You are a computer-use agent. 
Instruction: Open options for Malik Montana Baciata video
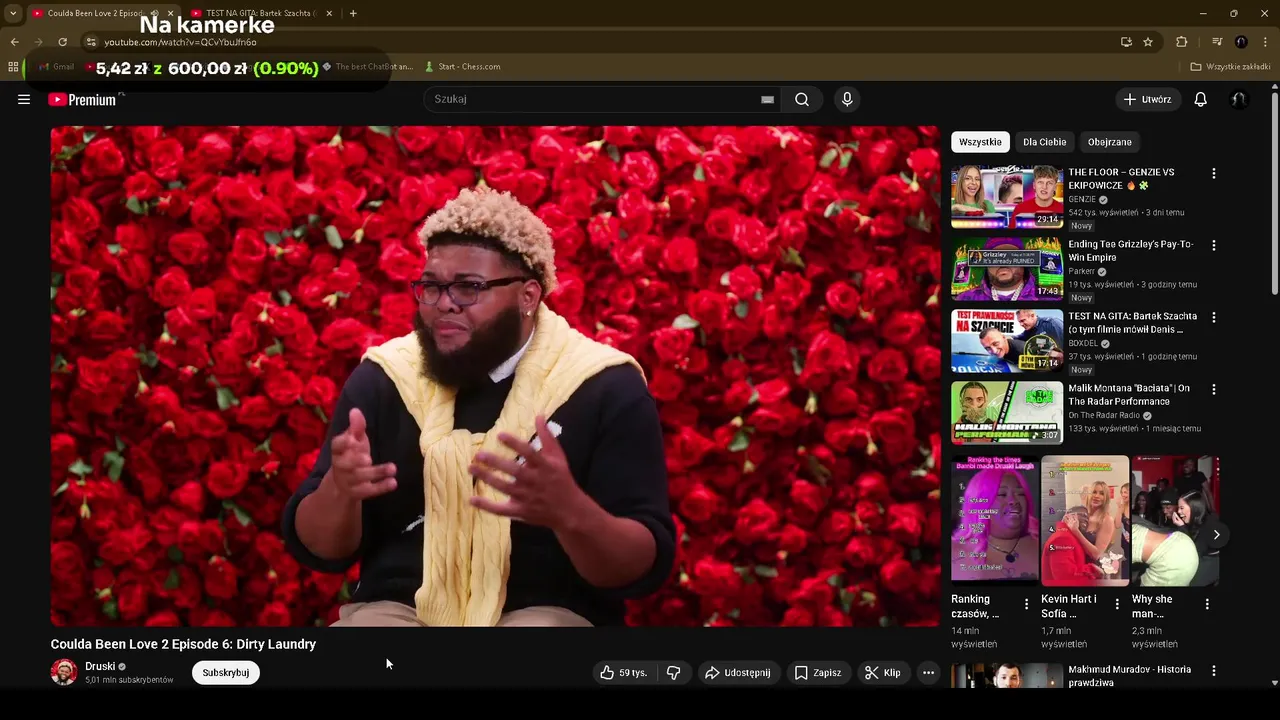tap(1214, 389)
